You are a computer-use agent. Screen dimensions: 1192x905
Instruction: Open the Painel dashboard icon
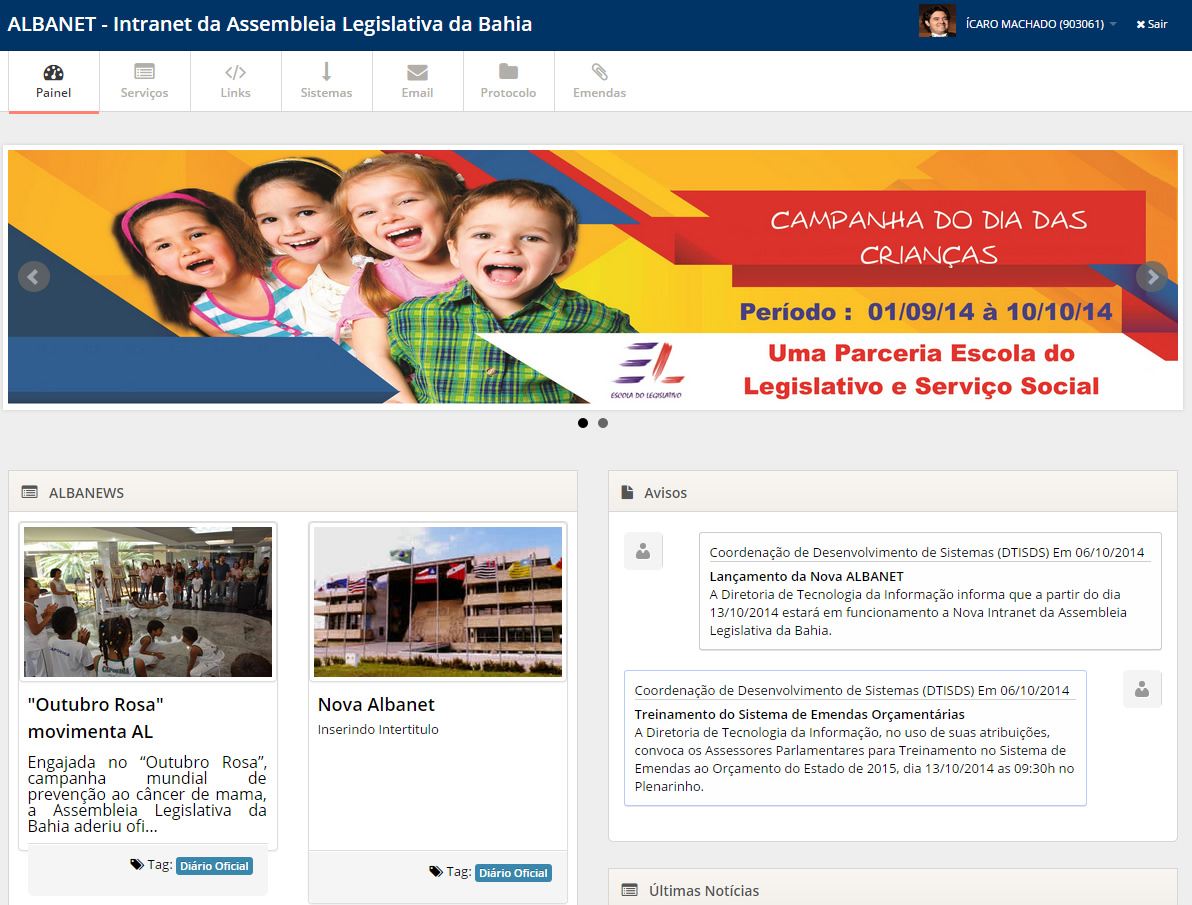54,73
